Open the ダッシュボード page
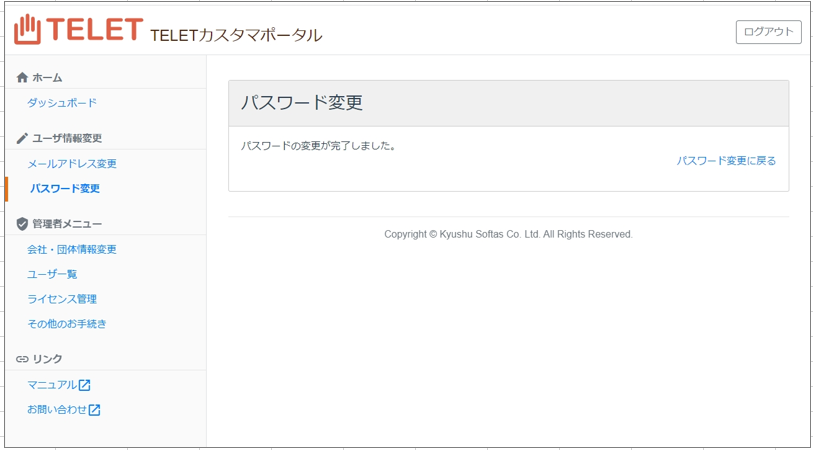 point(62,103)
